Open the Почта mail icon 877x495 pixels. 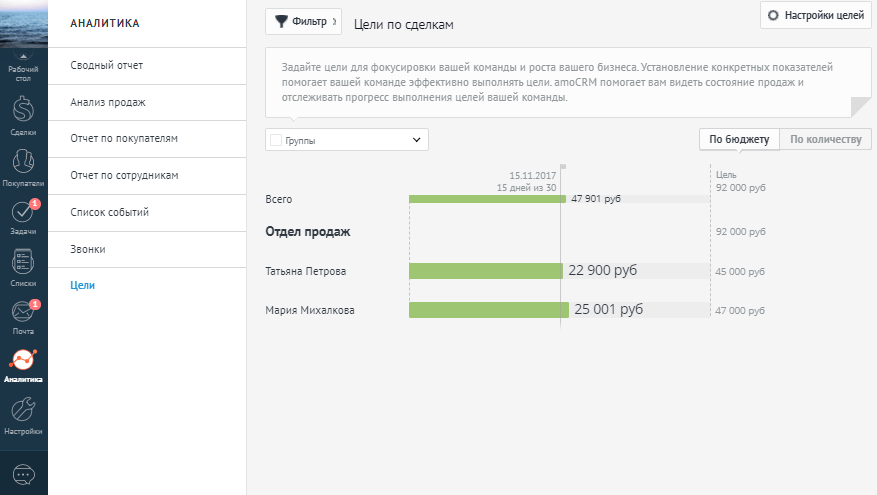[x=23, y=312]
